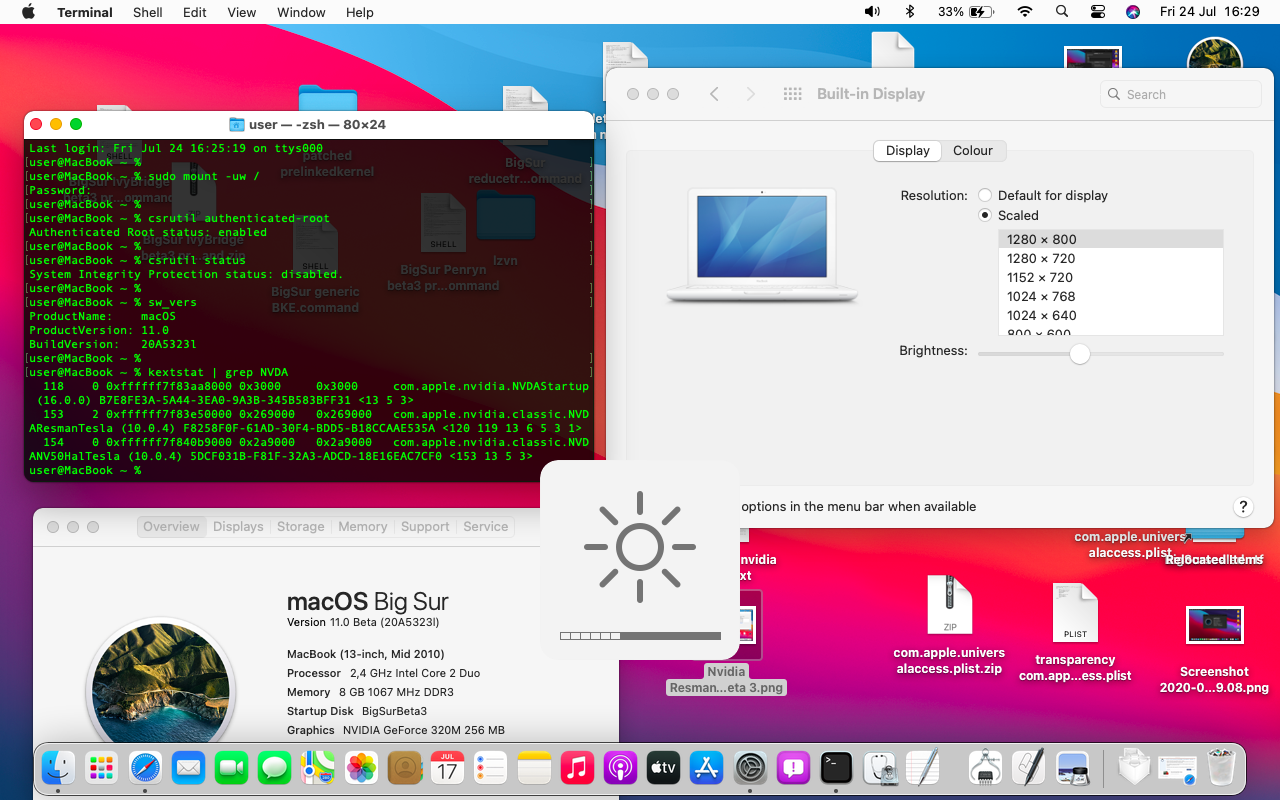Open the Displays tab in About This Mac
Screen dimensions: 1280x800
pos(238,526)
